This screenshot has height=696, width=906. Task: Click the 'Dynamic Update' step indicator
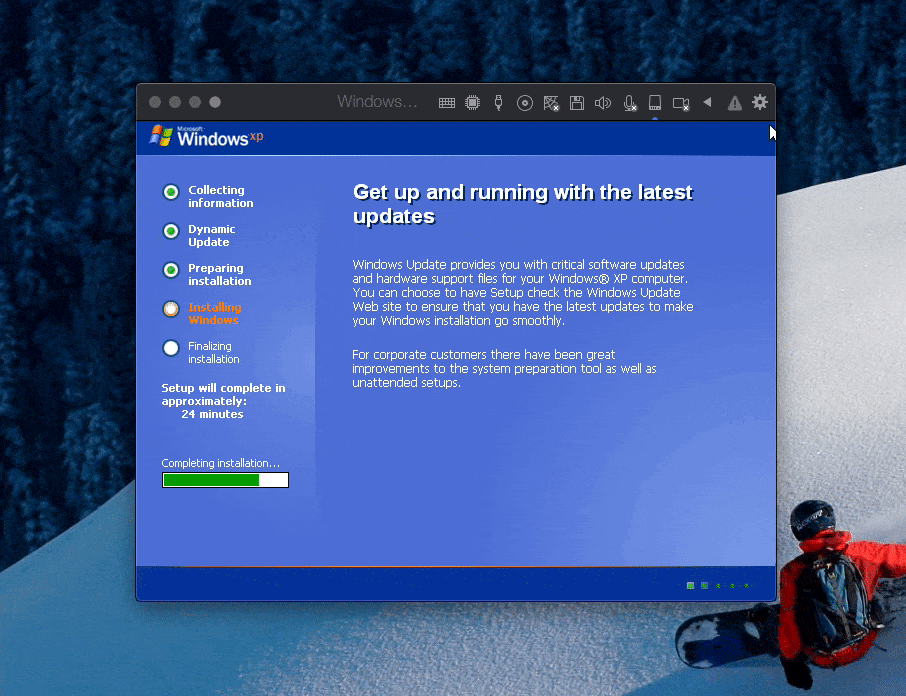coord(171,231)
